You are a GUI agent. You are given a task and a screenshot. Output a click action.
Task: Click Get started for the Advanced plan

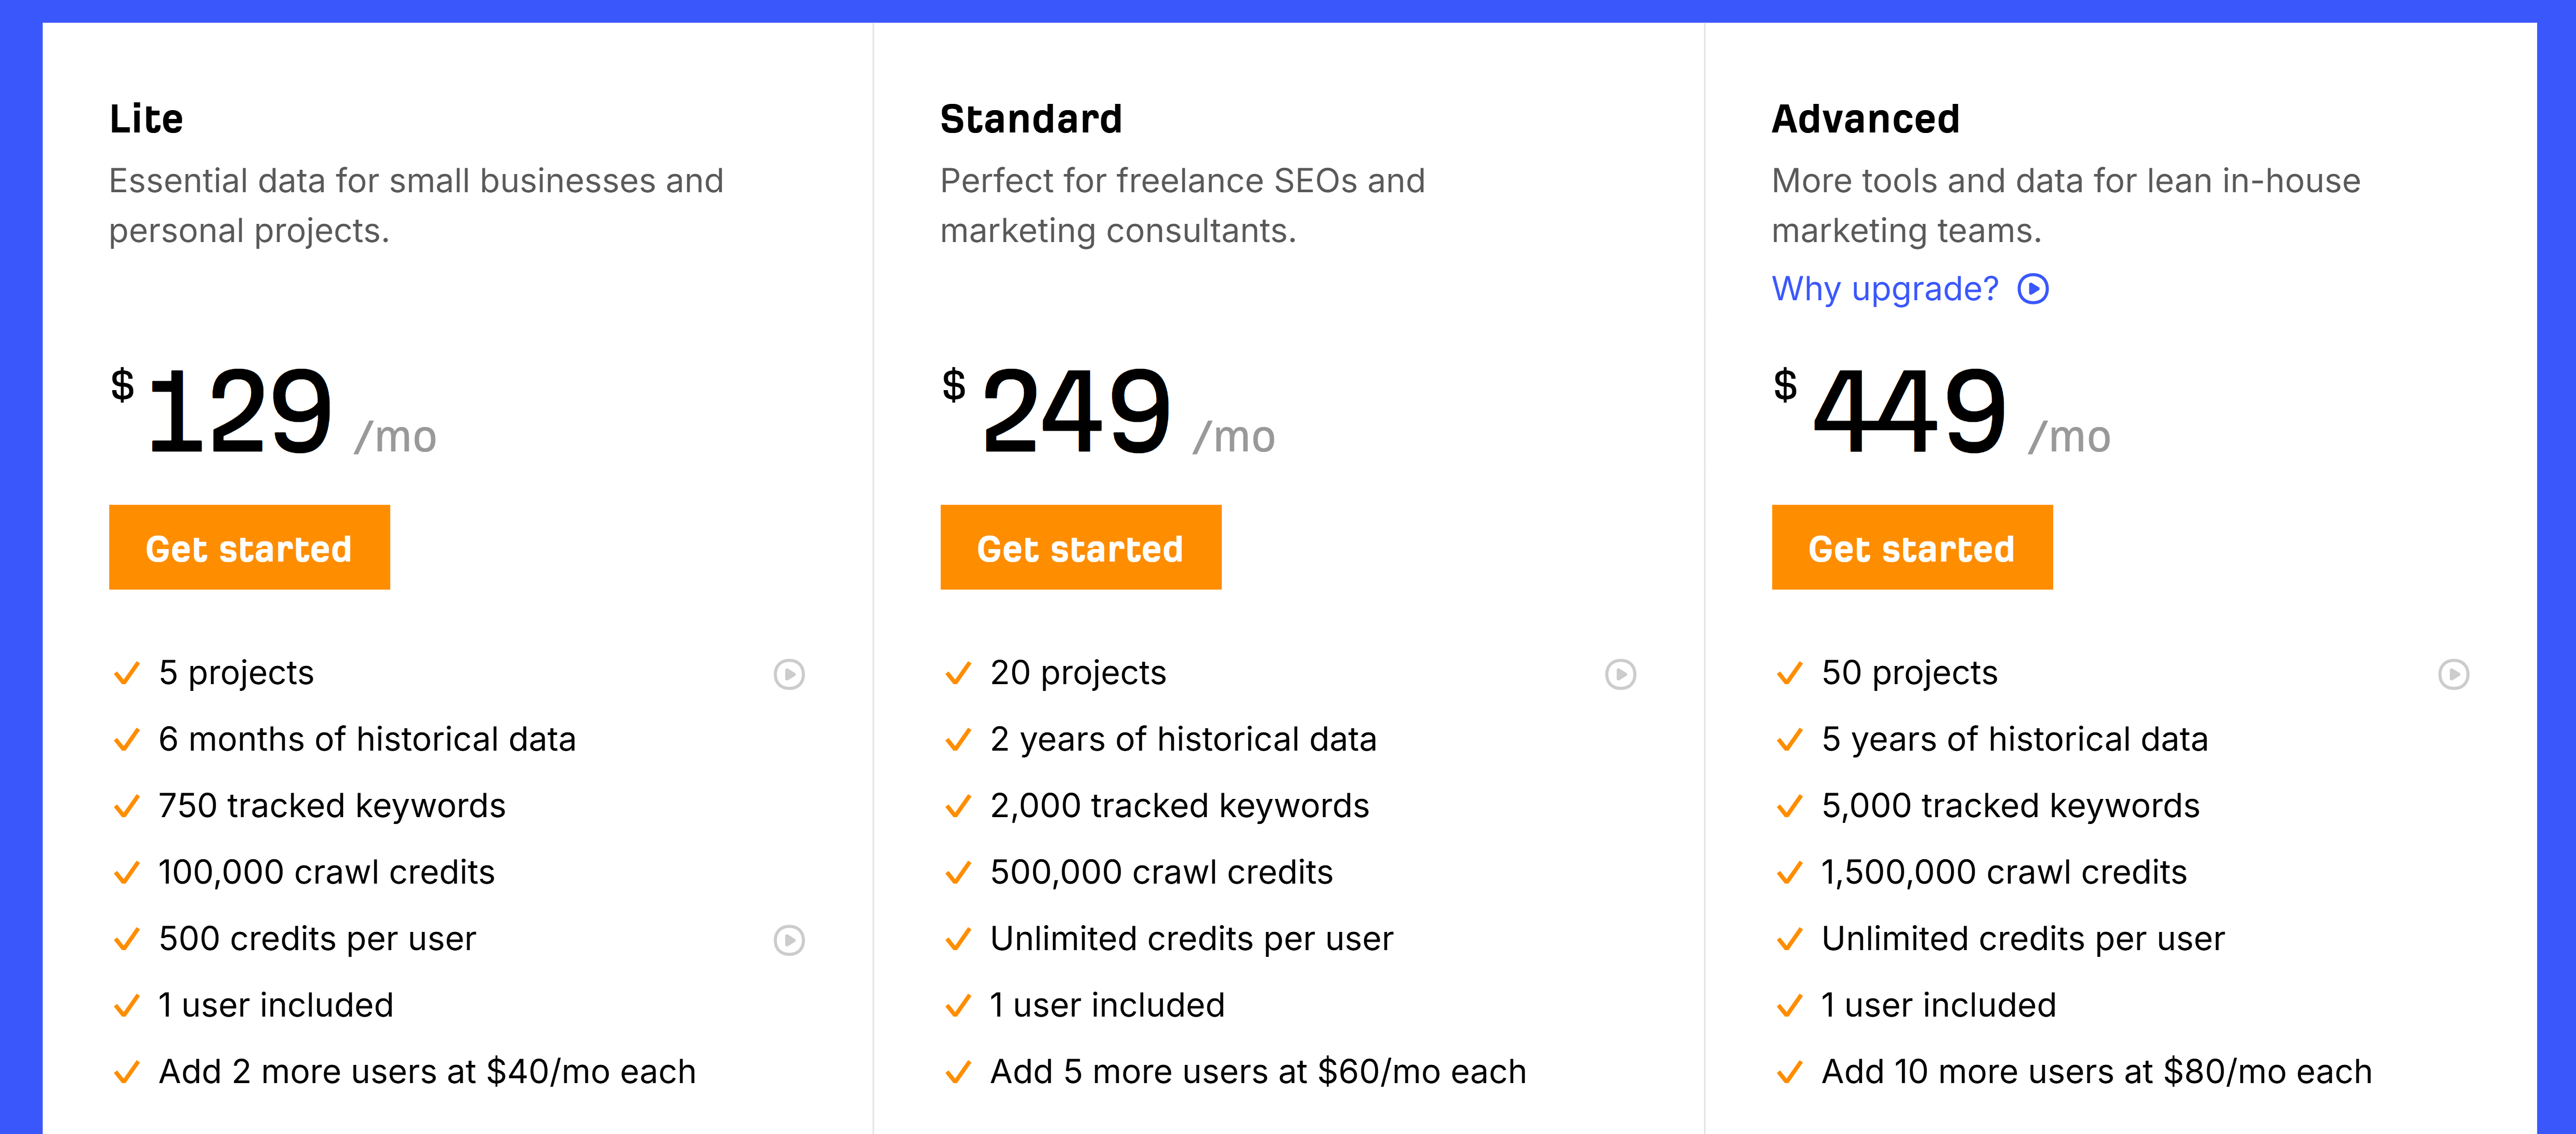[1911, 547]
